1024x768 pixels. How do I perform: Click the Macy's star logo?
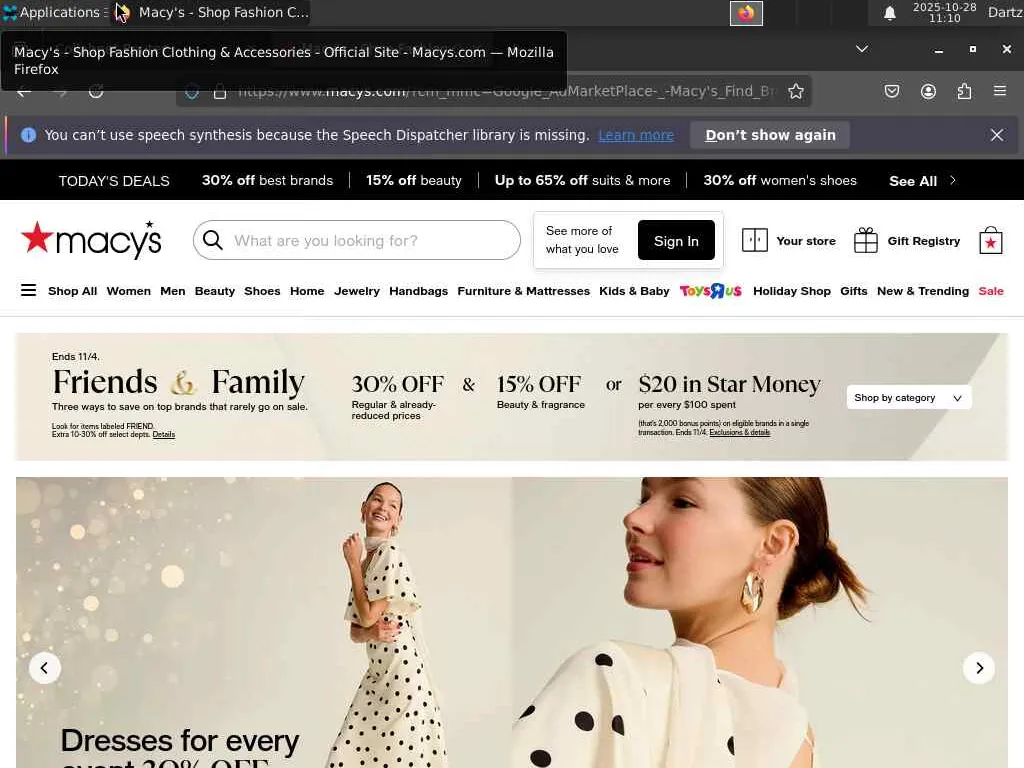tap(91, 240)
